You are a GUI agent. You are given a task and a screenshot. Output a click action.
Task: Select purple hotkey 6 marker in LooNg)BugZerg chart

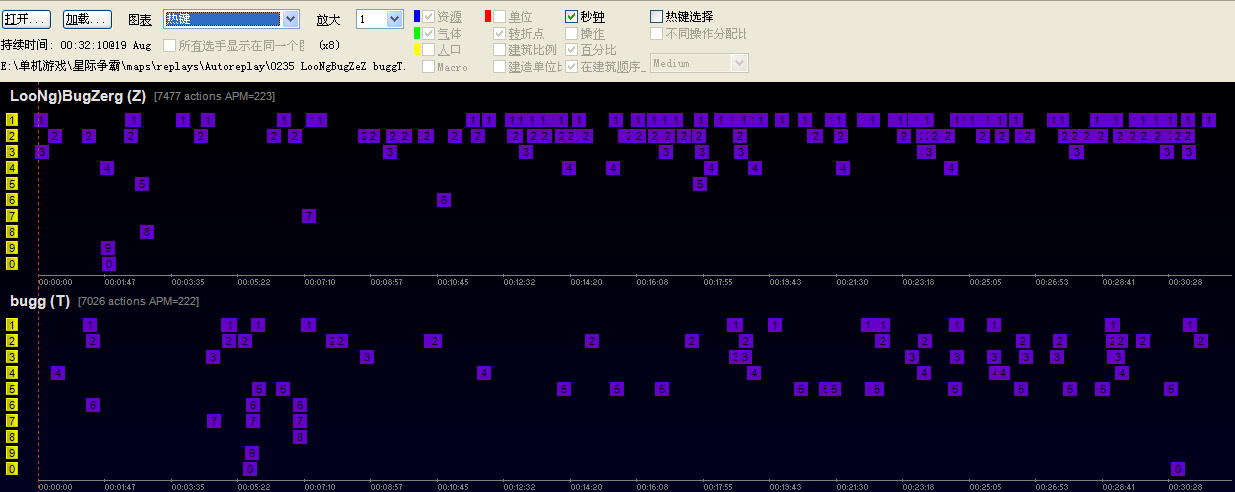[x=444, y=200]
